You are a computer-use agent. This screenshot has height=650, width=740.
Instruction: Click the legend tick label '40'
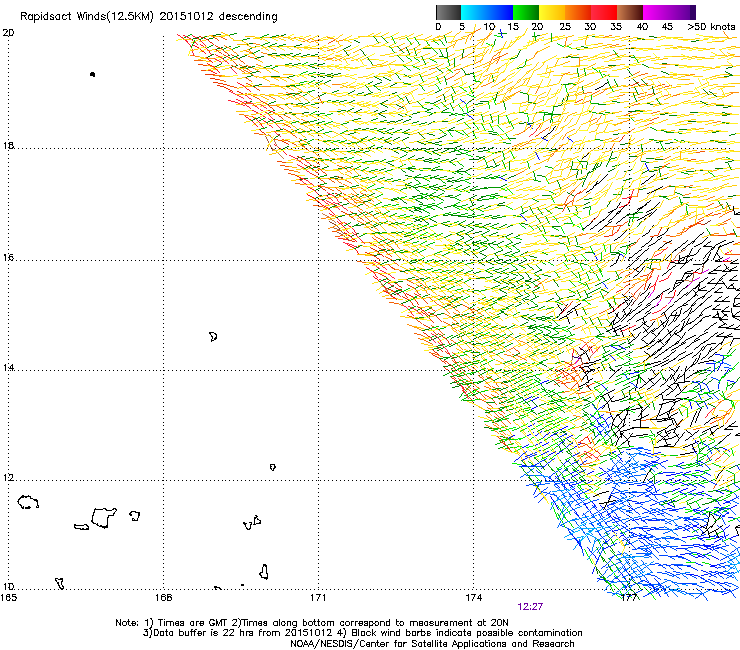point(642,27)
